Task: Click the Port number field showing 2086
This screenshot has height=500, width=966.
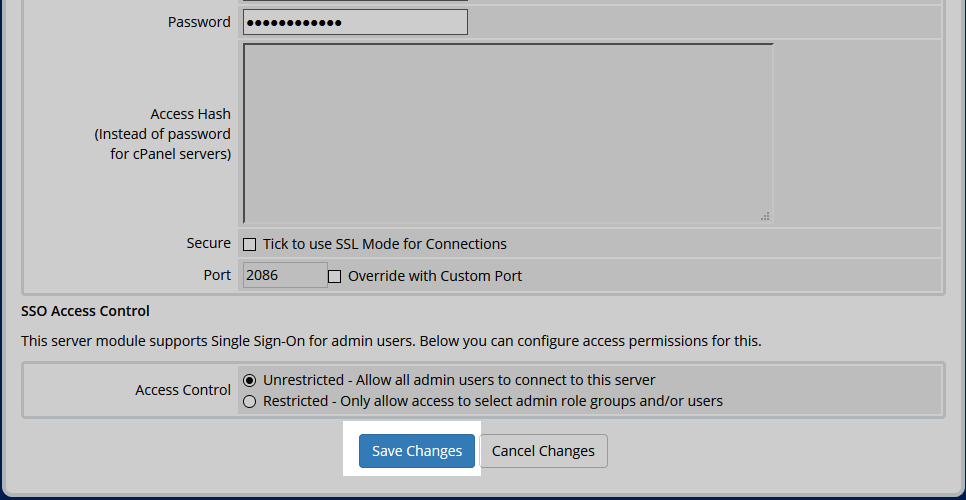Action: click(x=284, y=275)
